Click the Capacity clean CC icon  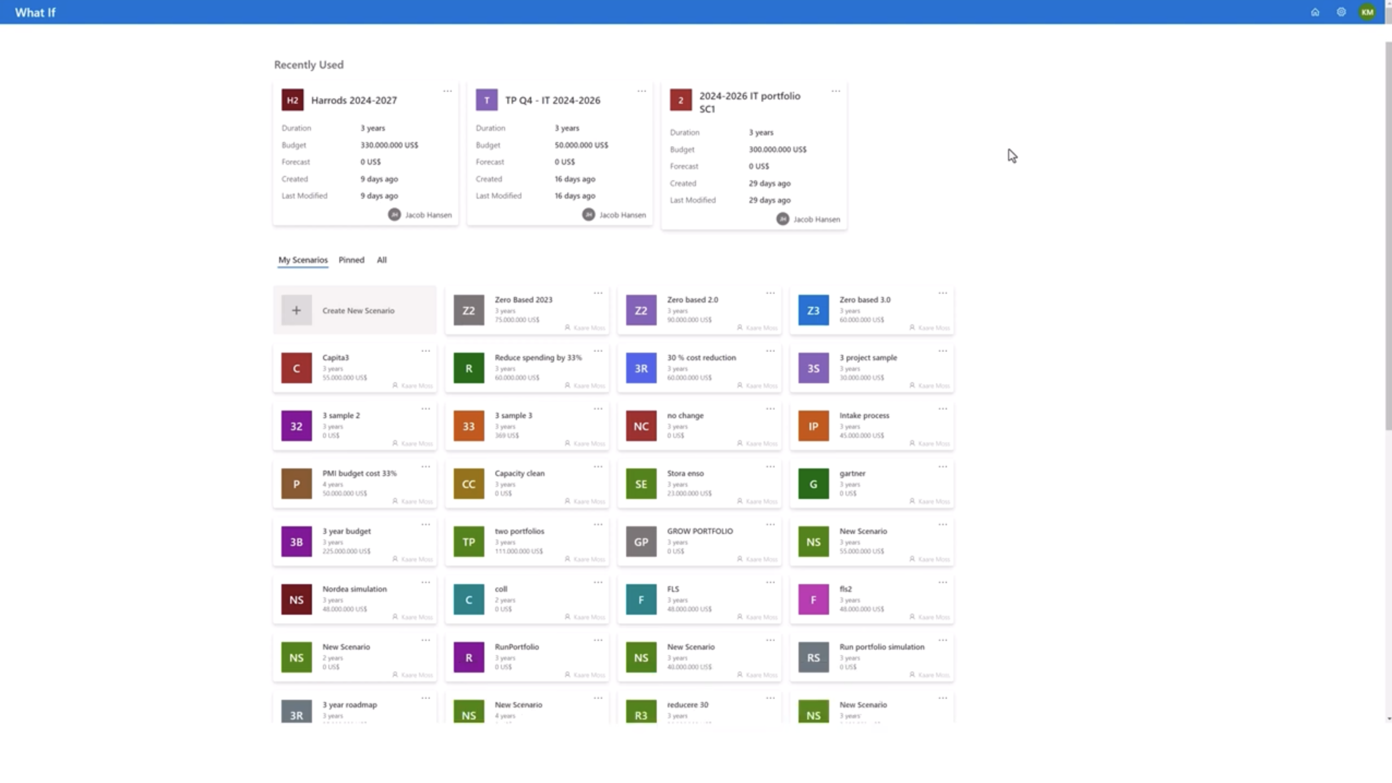click(468, 484)
